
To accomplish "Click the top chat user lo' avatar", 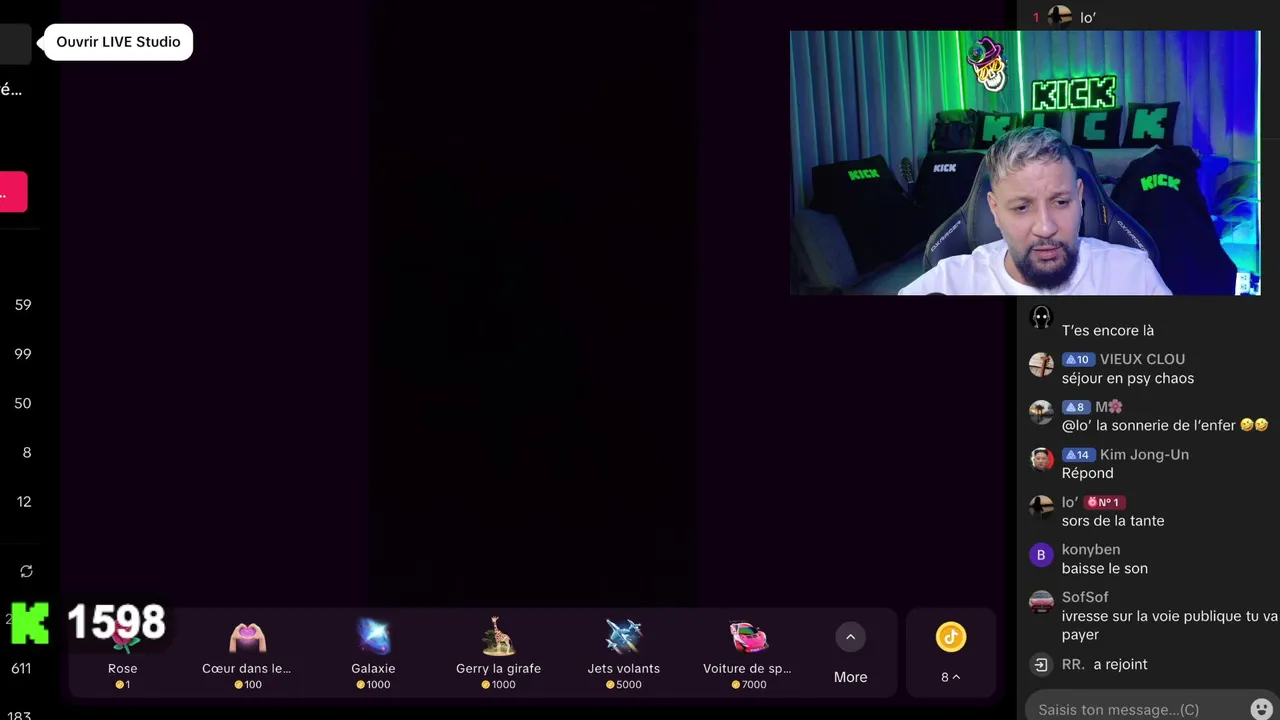I will click(1060, 16).
